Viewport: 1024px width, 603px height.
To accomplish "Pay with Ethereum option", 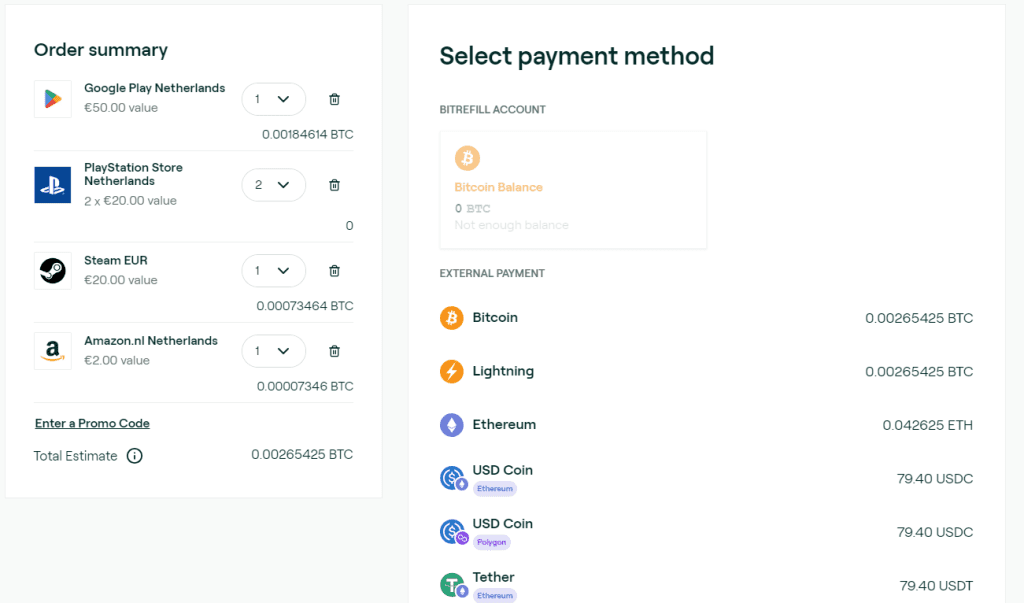I will click(706, 425).
